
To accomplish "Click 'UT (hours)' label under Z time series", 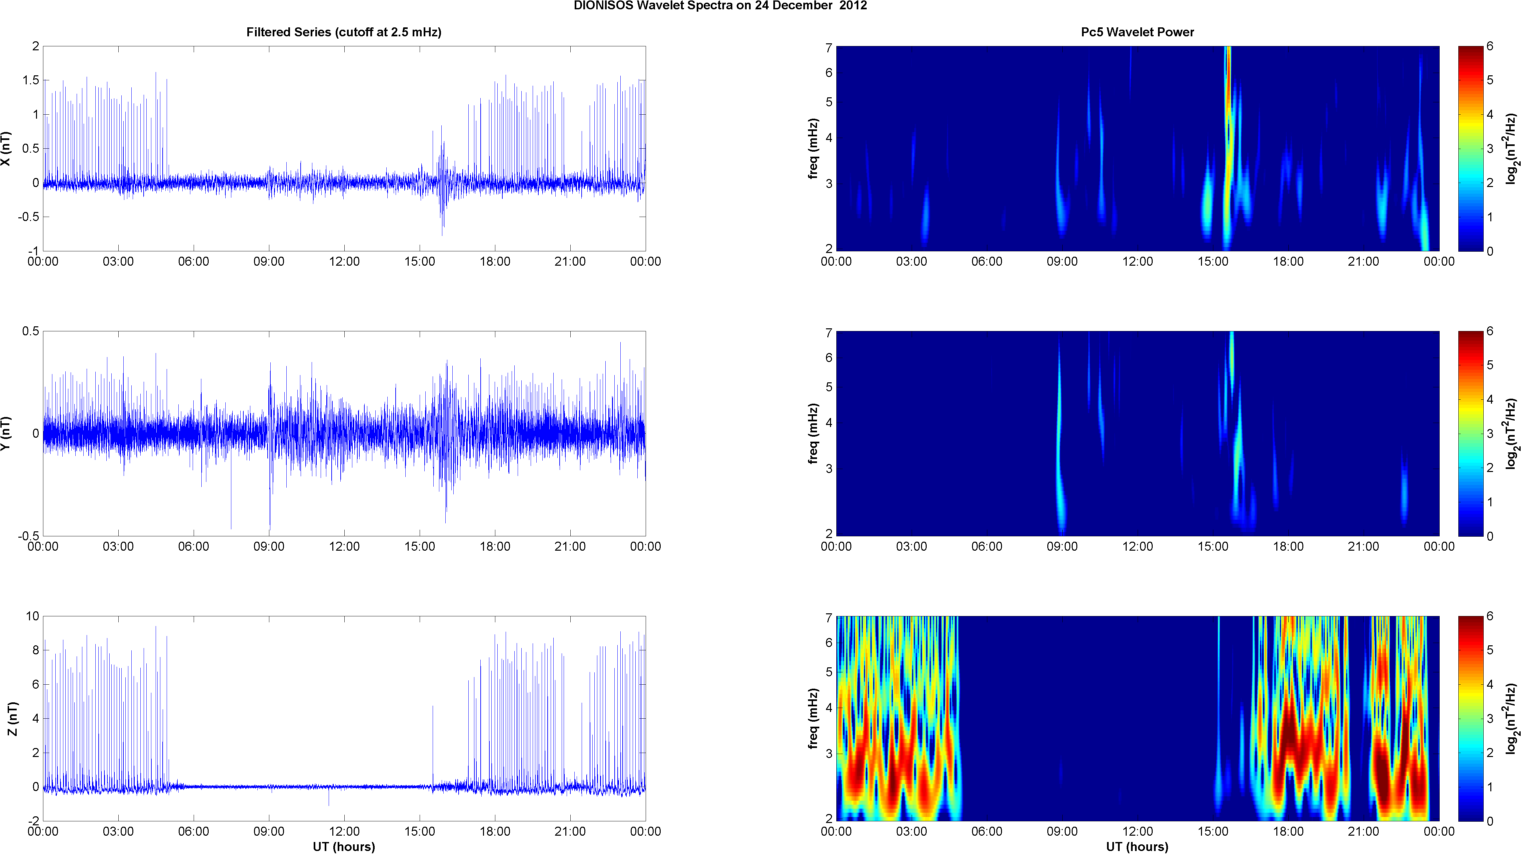I will [x=344, y=847].
